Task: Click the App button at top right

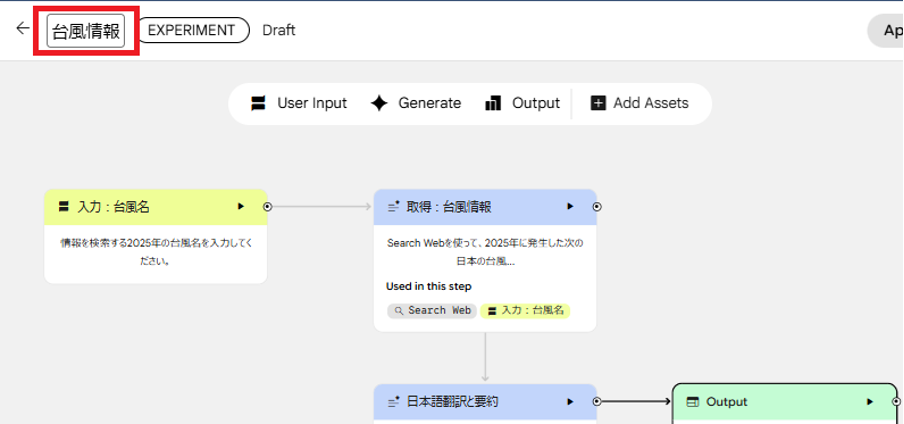Action: [x=888, y=30]
